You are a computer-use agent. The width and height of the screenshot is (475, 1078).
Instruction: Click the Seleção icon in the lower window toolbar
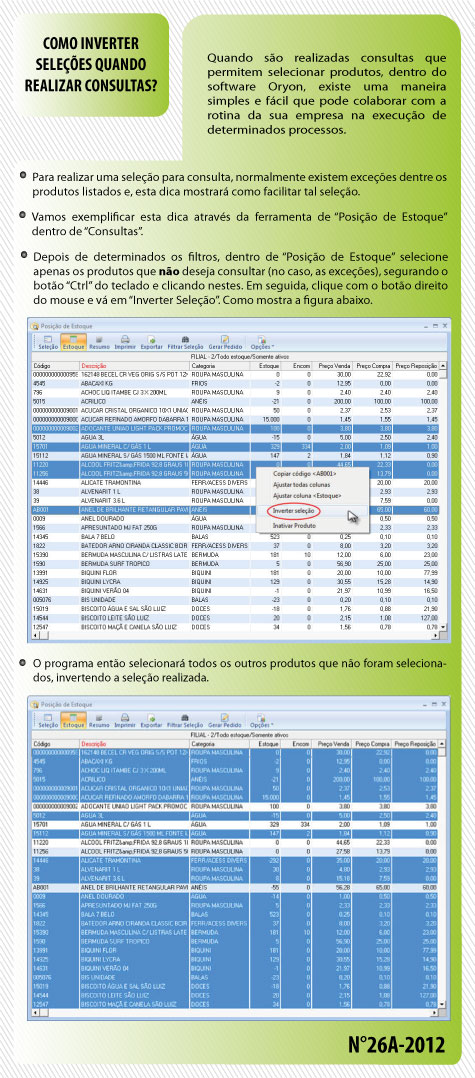coord(47,720)
